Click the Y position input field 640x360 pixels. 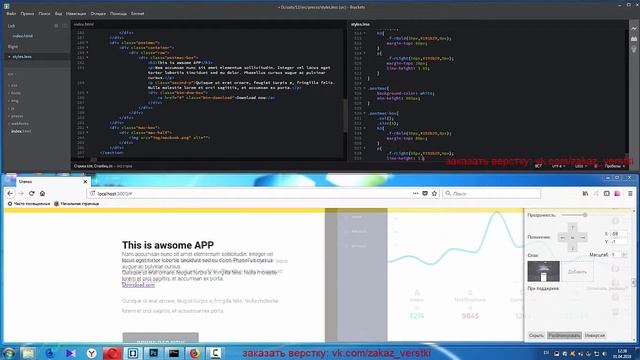619,242
